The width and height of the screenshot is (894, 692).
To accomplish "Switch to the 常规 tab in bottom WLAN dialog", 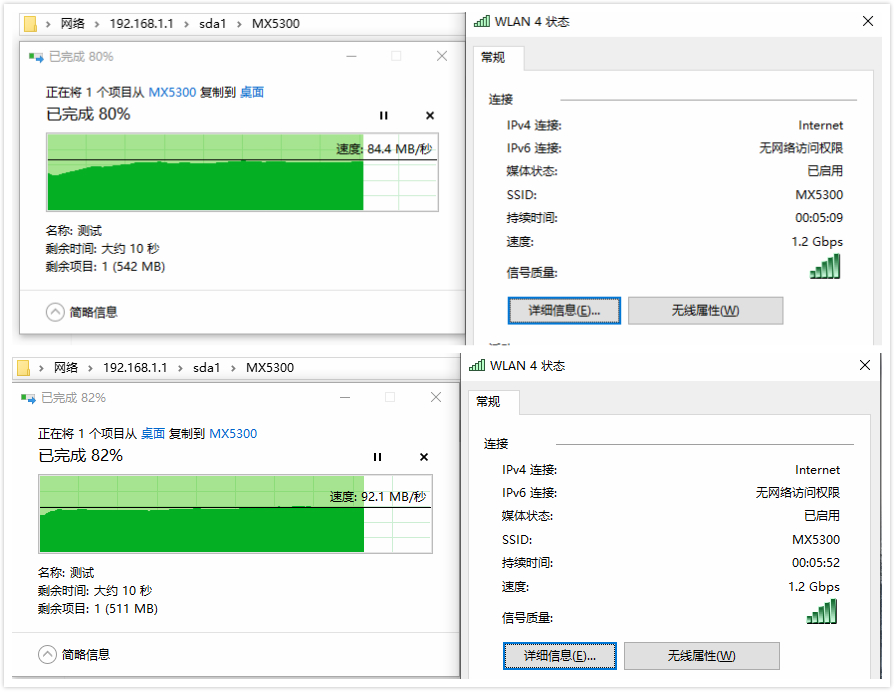I will (491, 403).
